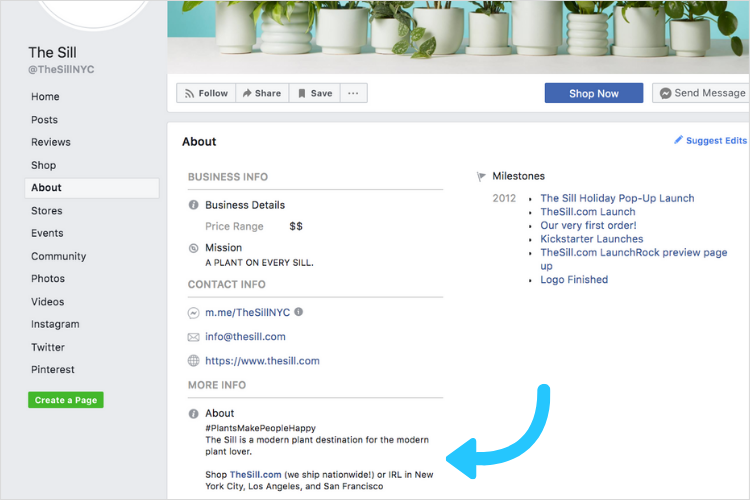Open Stores section
Screen dimensions: 750x500
click(47, 211)
